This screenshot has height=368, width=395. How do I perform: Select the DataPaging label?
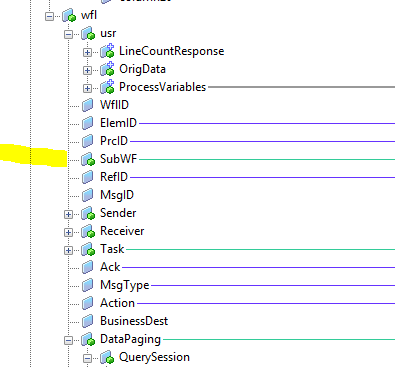click(x=130, y=340)
